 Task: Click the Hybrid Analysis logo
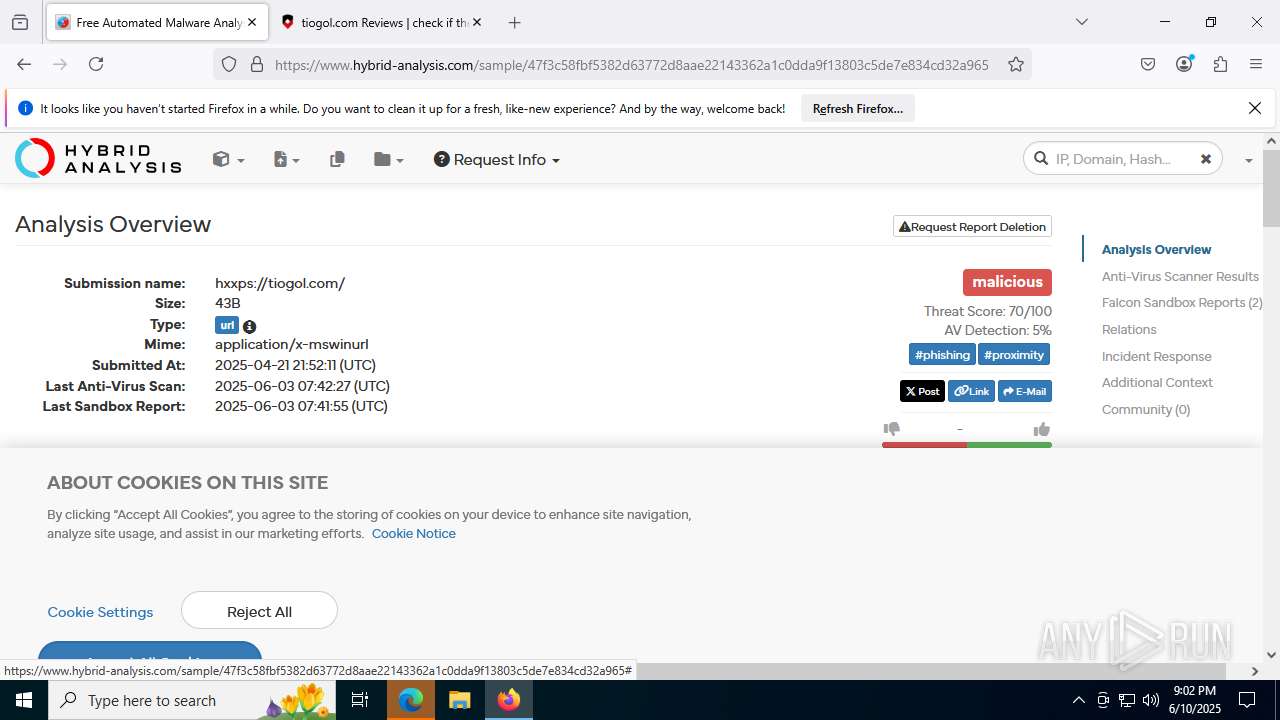(x=98, y=158)
